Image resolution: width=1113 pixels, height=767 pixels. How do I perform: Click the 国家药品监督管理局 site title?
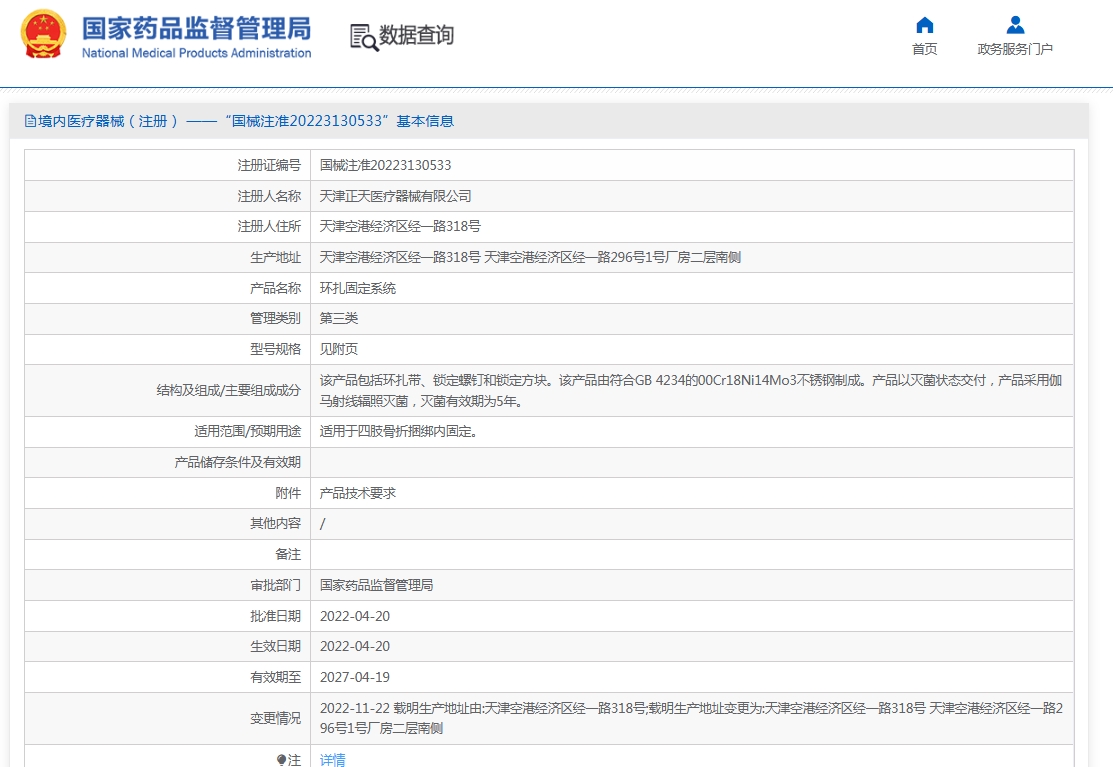[197, 28]
